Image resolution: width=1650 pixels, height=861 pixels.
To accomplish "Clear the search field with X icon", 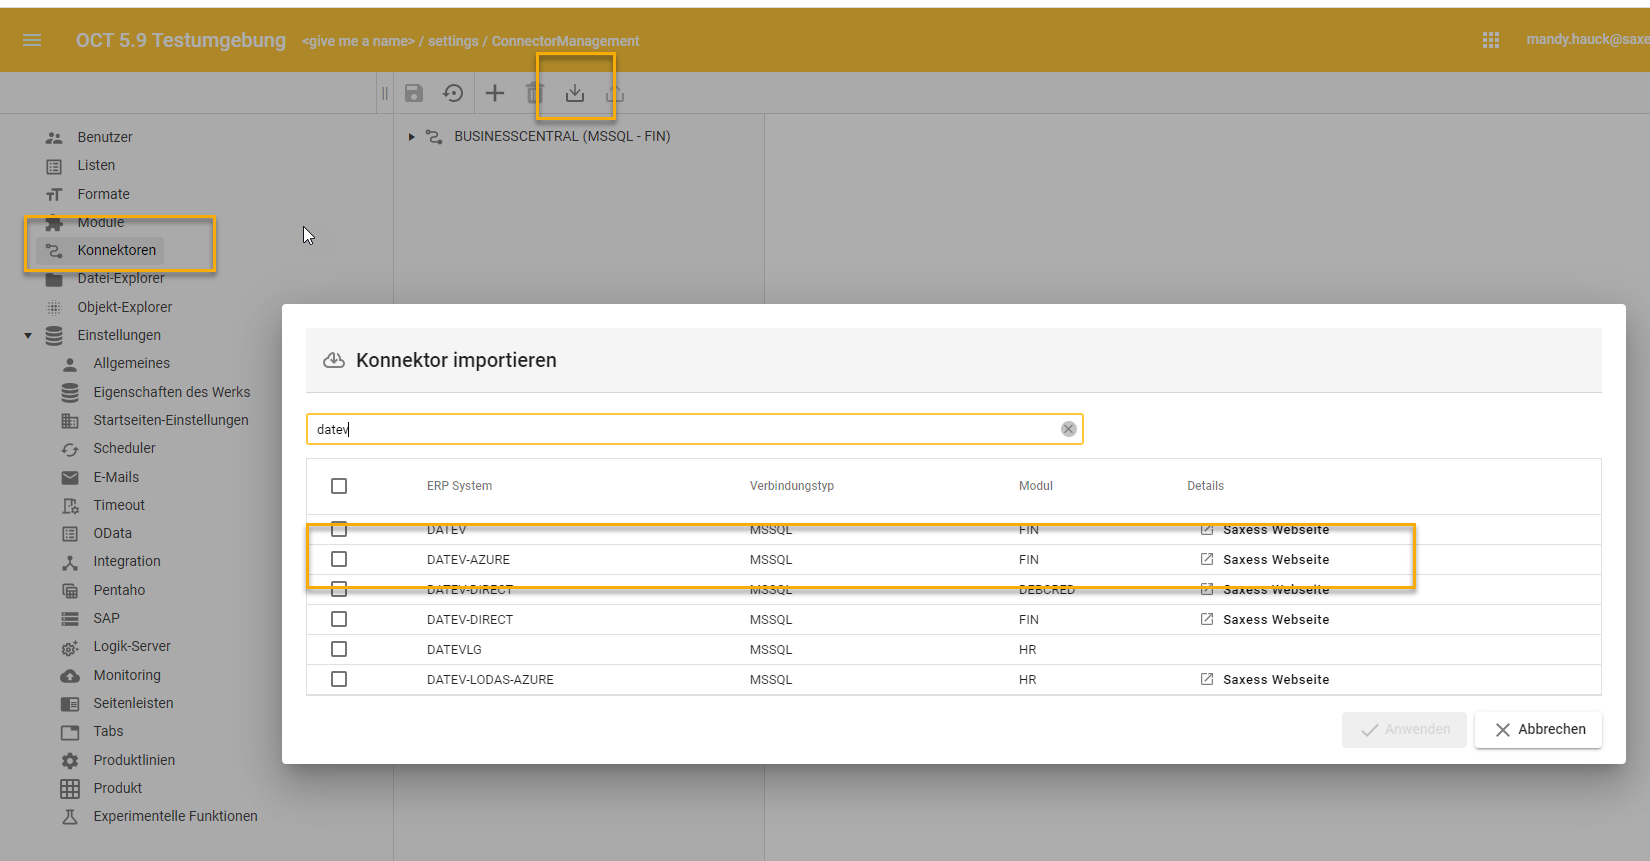I will coord(1068,429).
